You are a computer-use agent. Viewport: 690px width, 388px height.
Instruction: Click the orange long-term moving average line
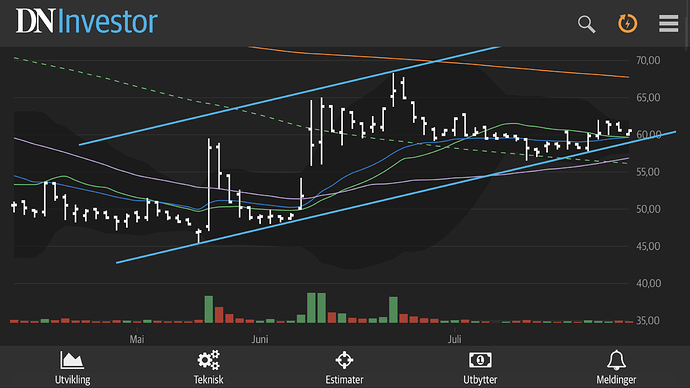(440, 62)
